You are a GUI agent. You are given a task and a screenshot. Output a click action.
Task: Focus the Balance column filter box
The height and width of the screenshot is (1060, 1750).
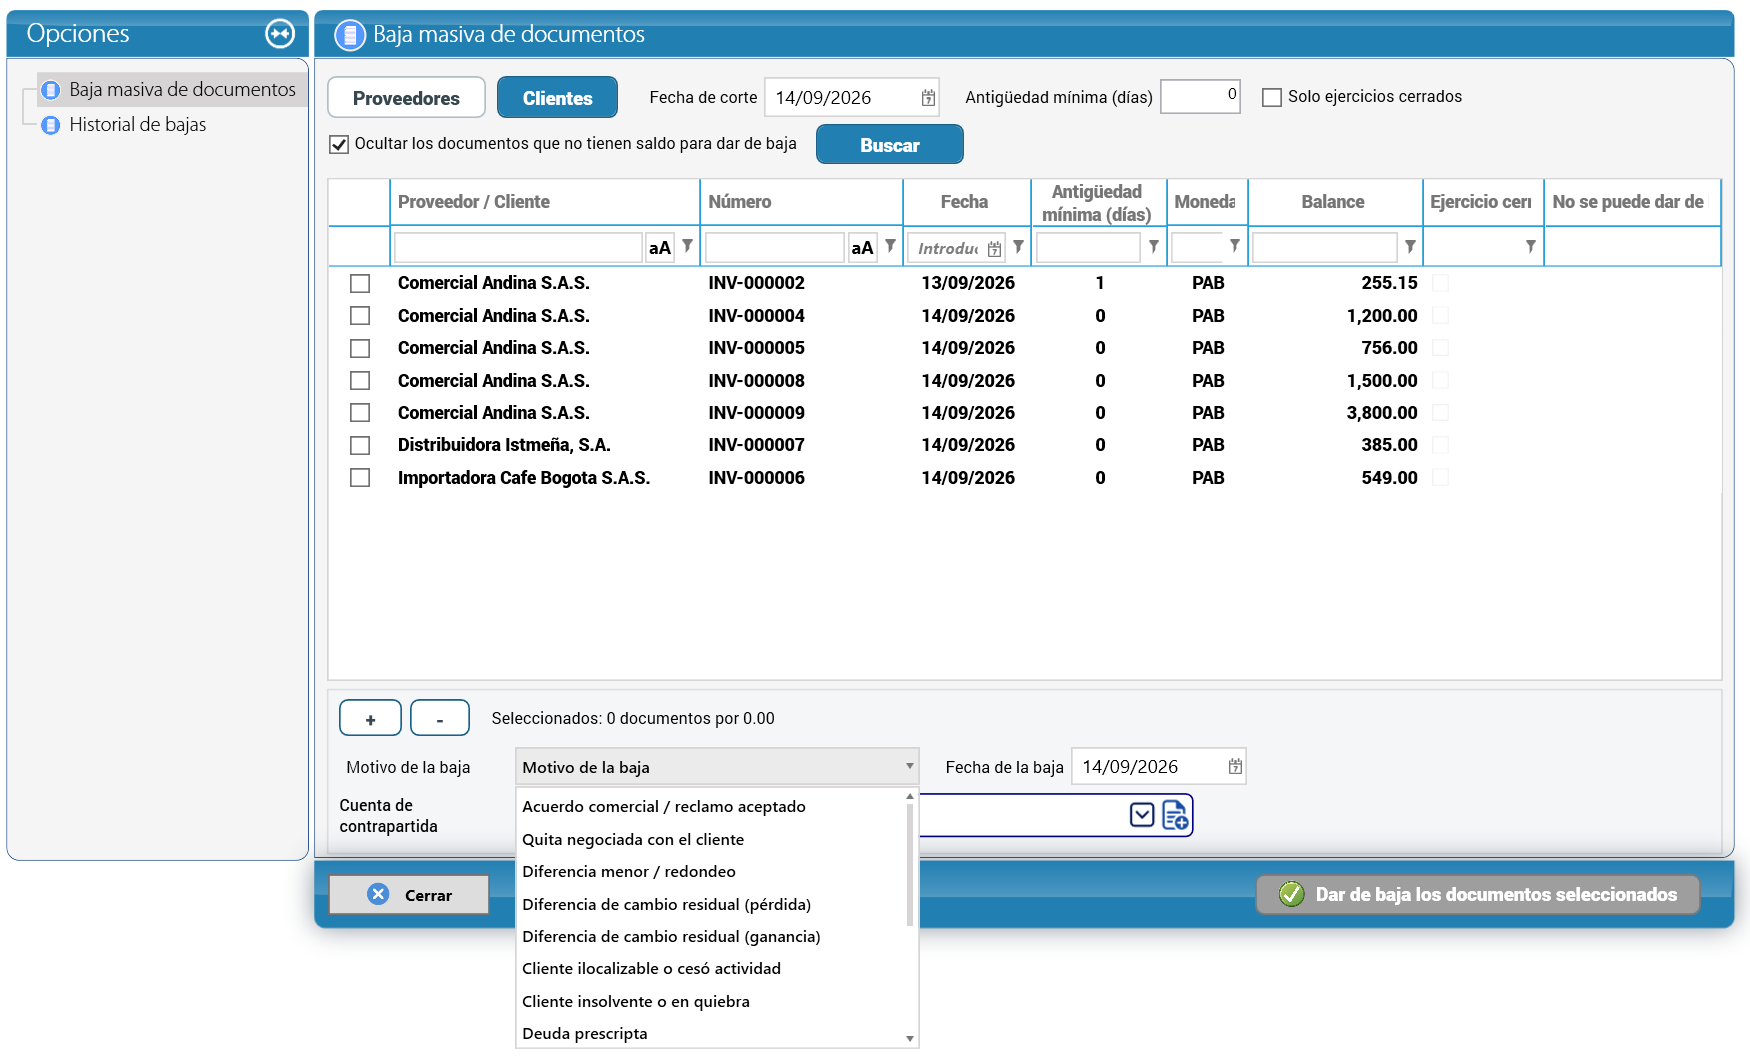(1324, 247)
